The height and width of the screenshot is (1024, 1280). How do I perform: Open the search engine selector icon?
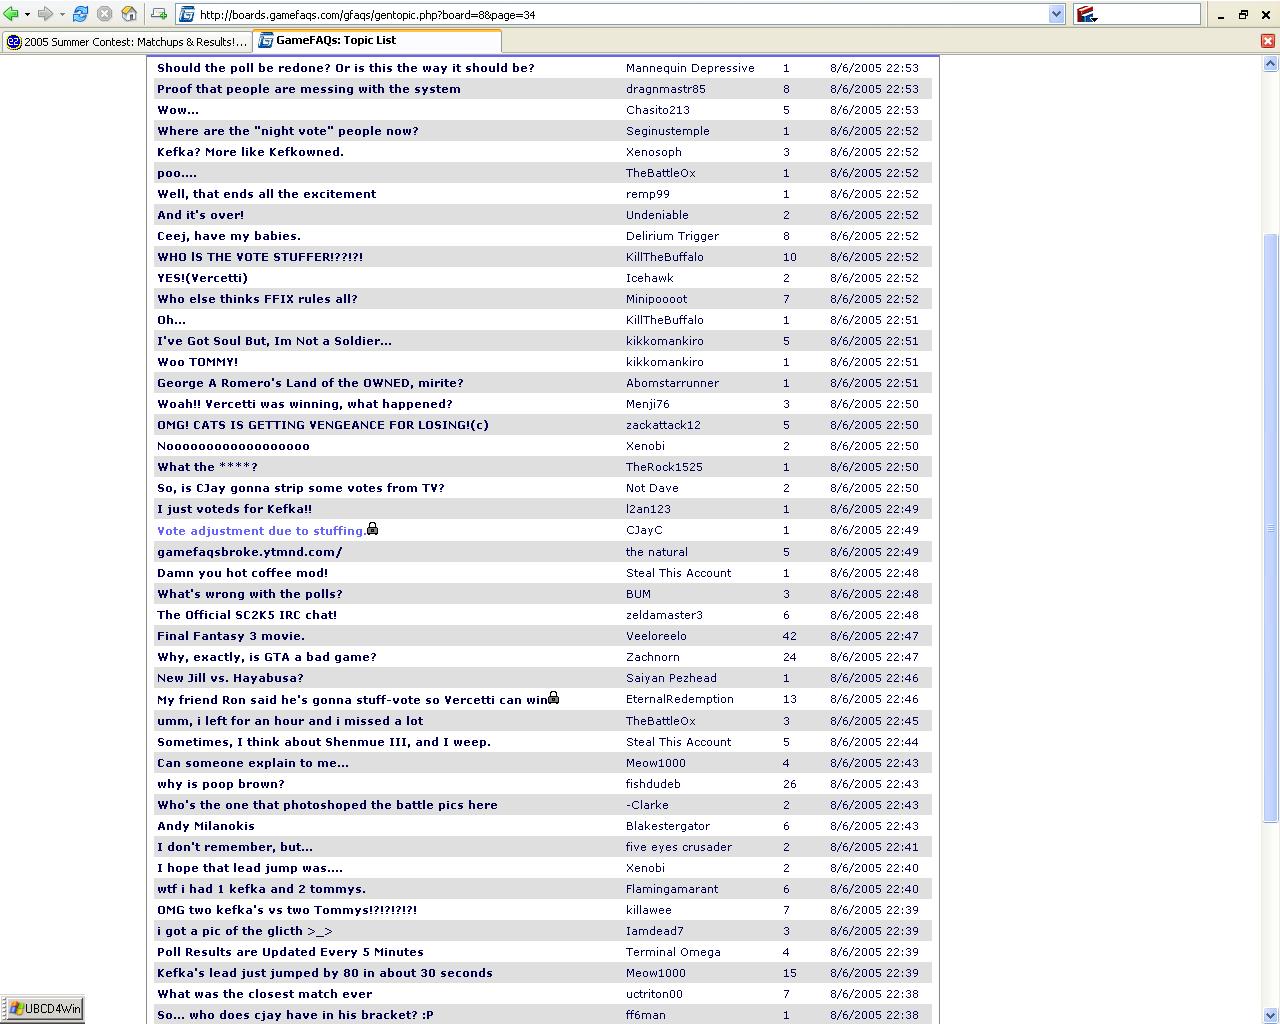tap(1087, 14)
